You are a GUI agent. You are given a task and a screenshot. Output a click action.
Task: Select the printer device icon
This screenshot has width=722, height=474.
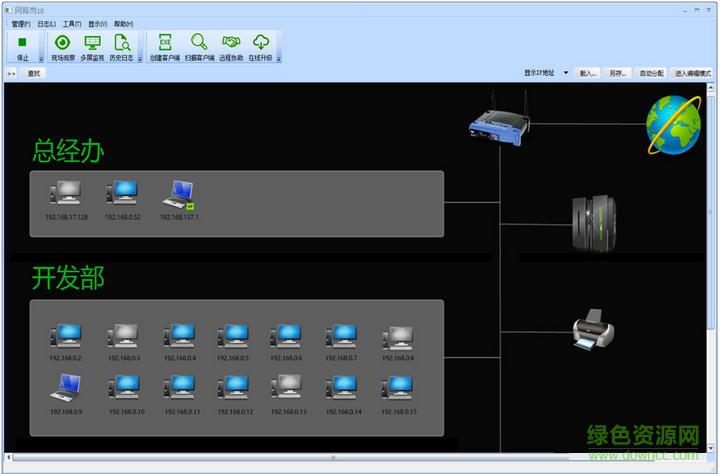pos(592,330)
